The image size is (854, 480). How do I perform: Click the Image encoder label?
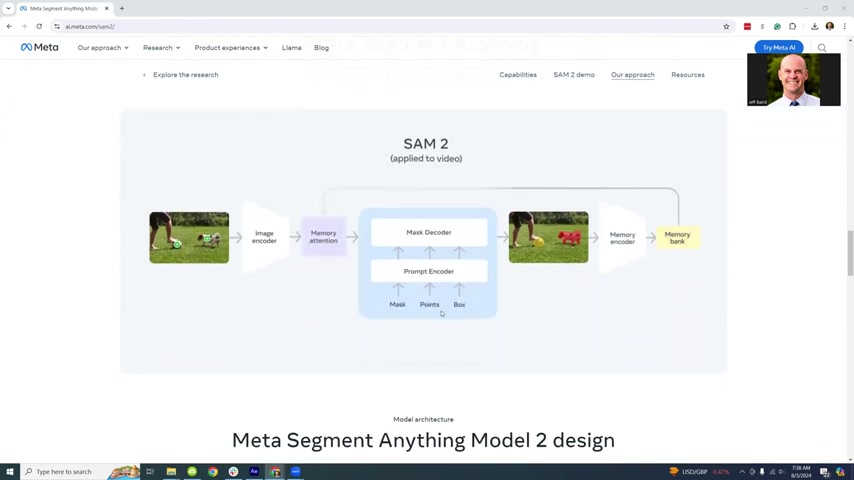[264, 237]
